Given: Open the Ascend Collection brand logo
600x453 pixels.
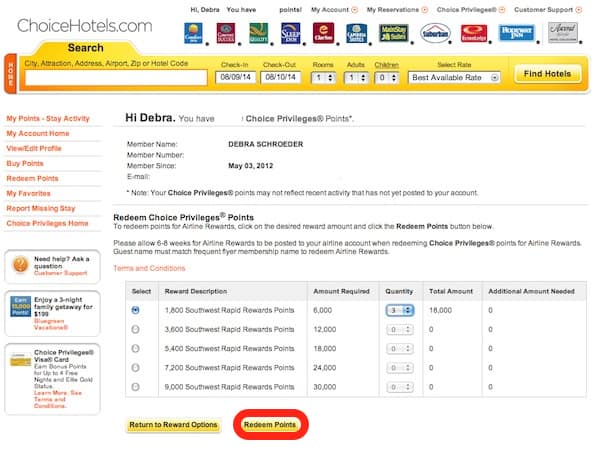Looking at the screenshot, I should pyautogui.click(x=562, y=33).
